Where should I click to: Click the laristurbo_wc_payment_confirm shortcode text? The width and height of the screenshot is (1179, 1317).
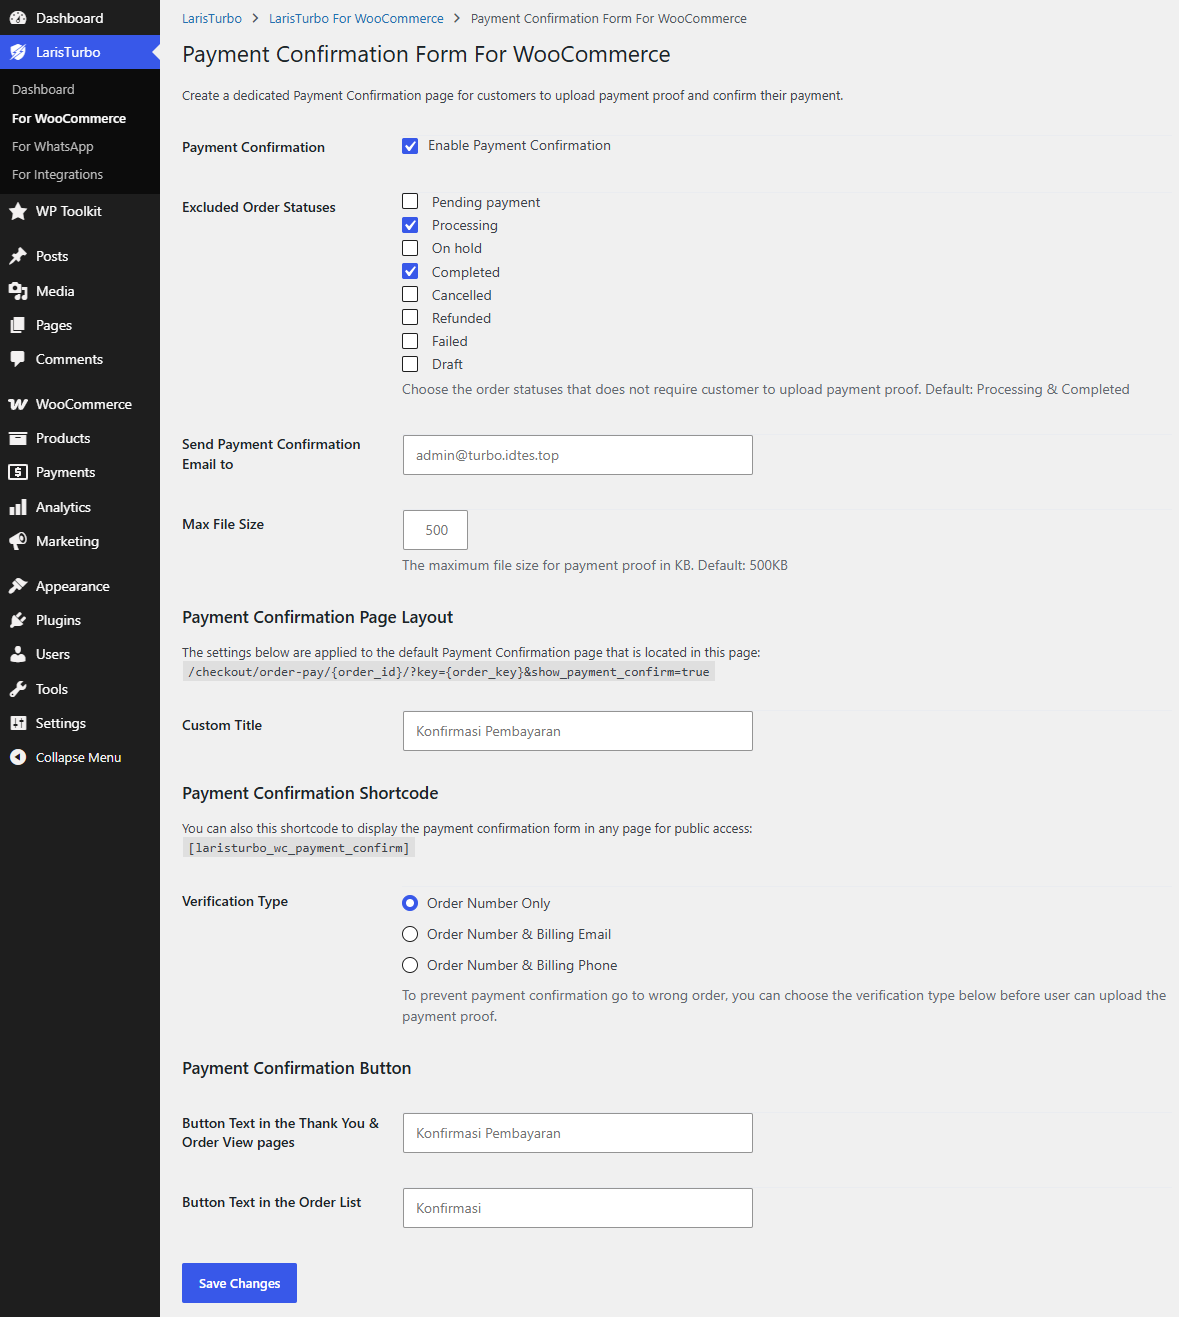click(x=299, y=848)
